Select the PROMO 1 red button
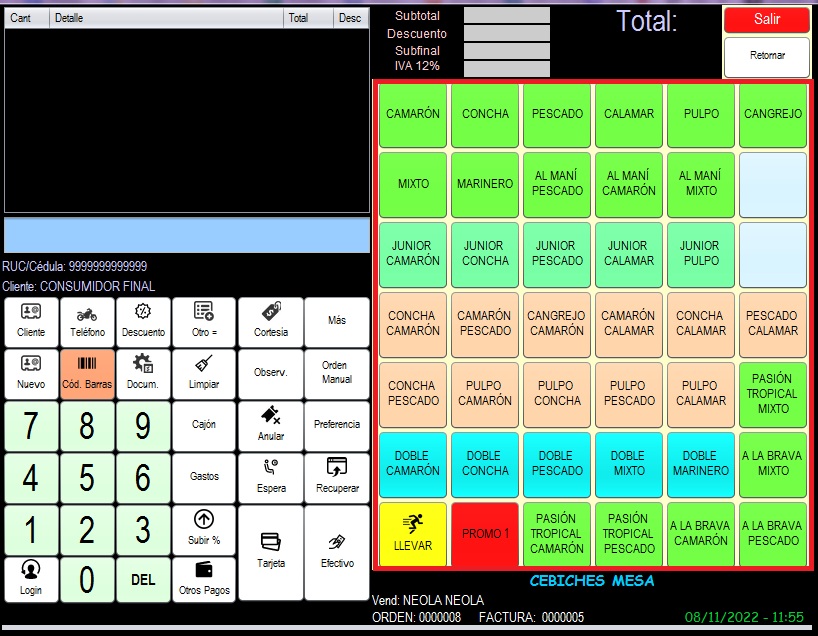This screenshot has width=818, height=636. pyautogui.click(x=485, y=534)
